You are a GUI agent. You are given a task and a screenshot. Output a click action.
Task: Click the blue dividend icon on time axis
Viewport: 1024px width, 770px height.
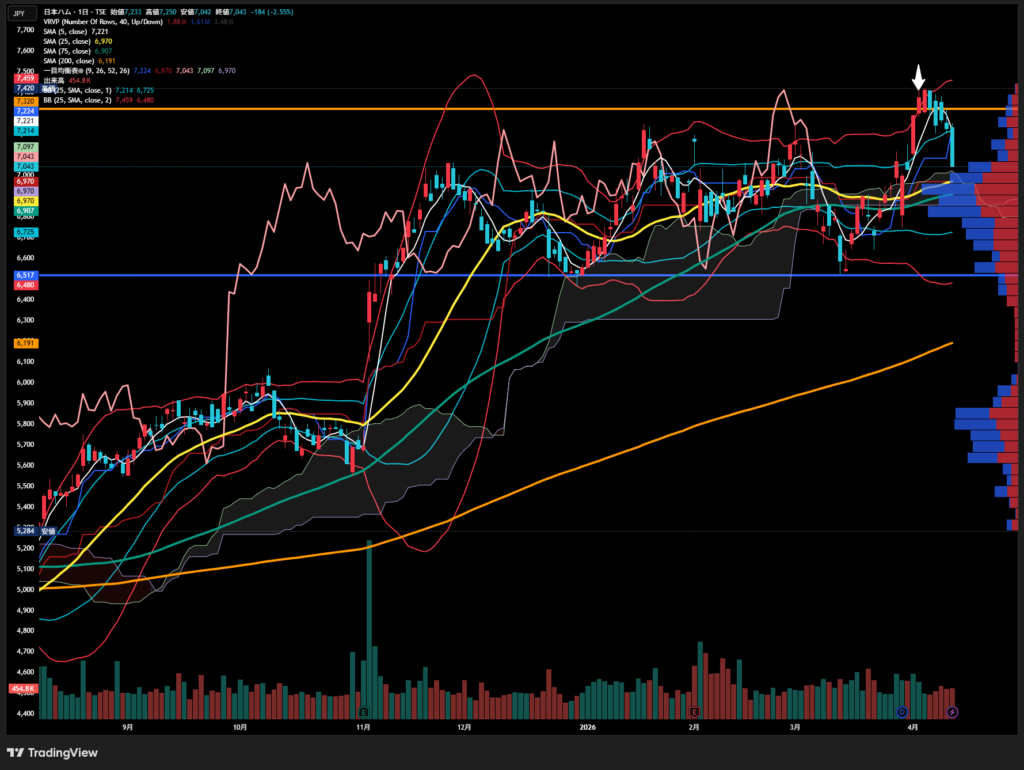tap(902, 711)
